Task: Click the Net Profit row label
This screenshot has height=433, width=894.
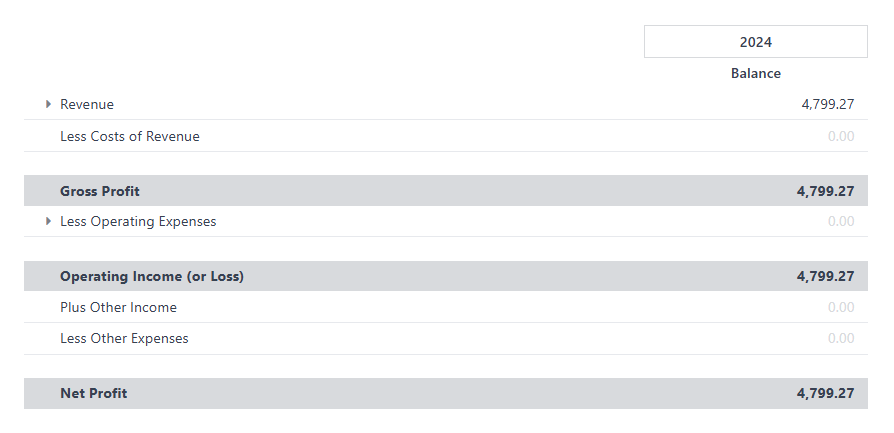Action: tap(94, 393)
